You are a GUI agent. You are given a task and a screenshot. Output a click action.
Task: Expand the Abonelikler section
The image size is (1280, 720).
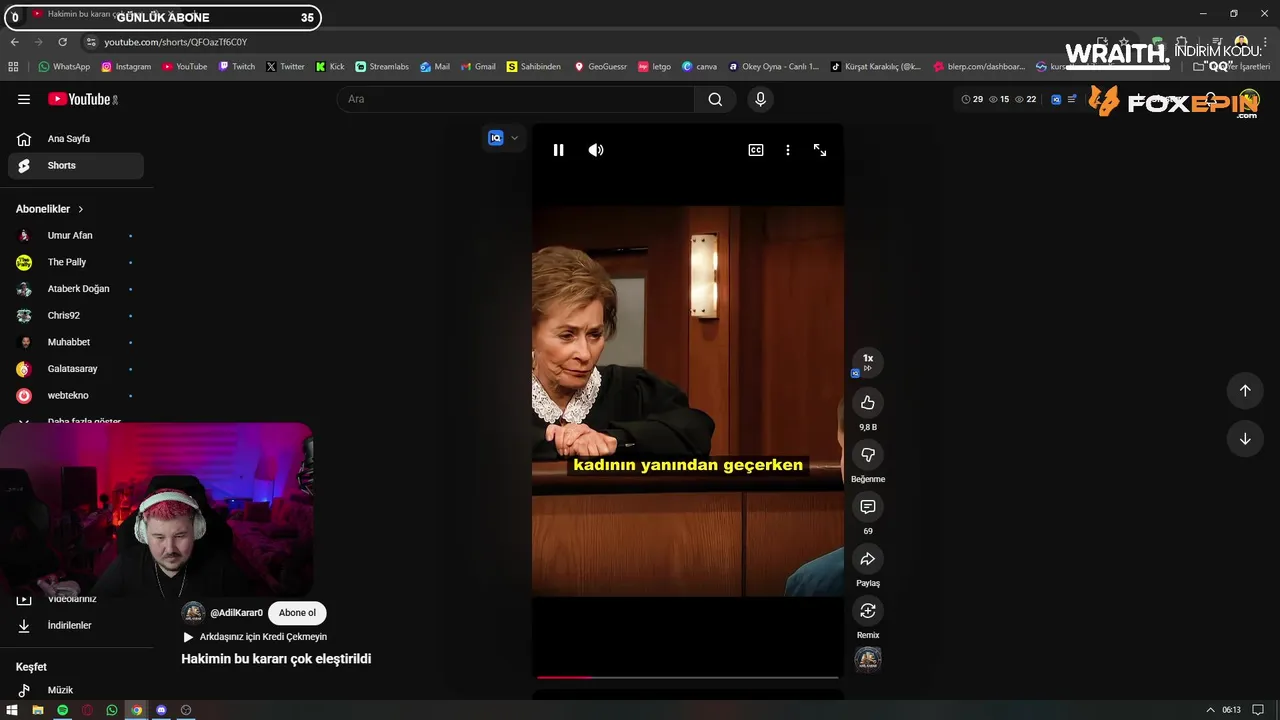pos(50,209)
